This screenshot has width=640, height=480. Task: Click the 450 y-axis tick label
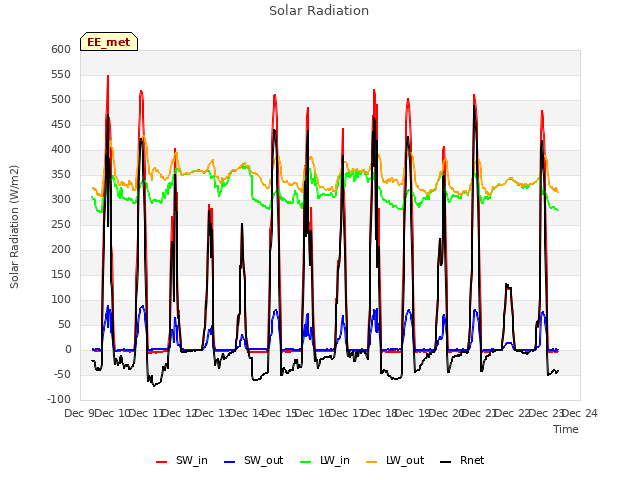click(x=61, y=124)
